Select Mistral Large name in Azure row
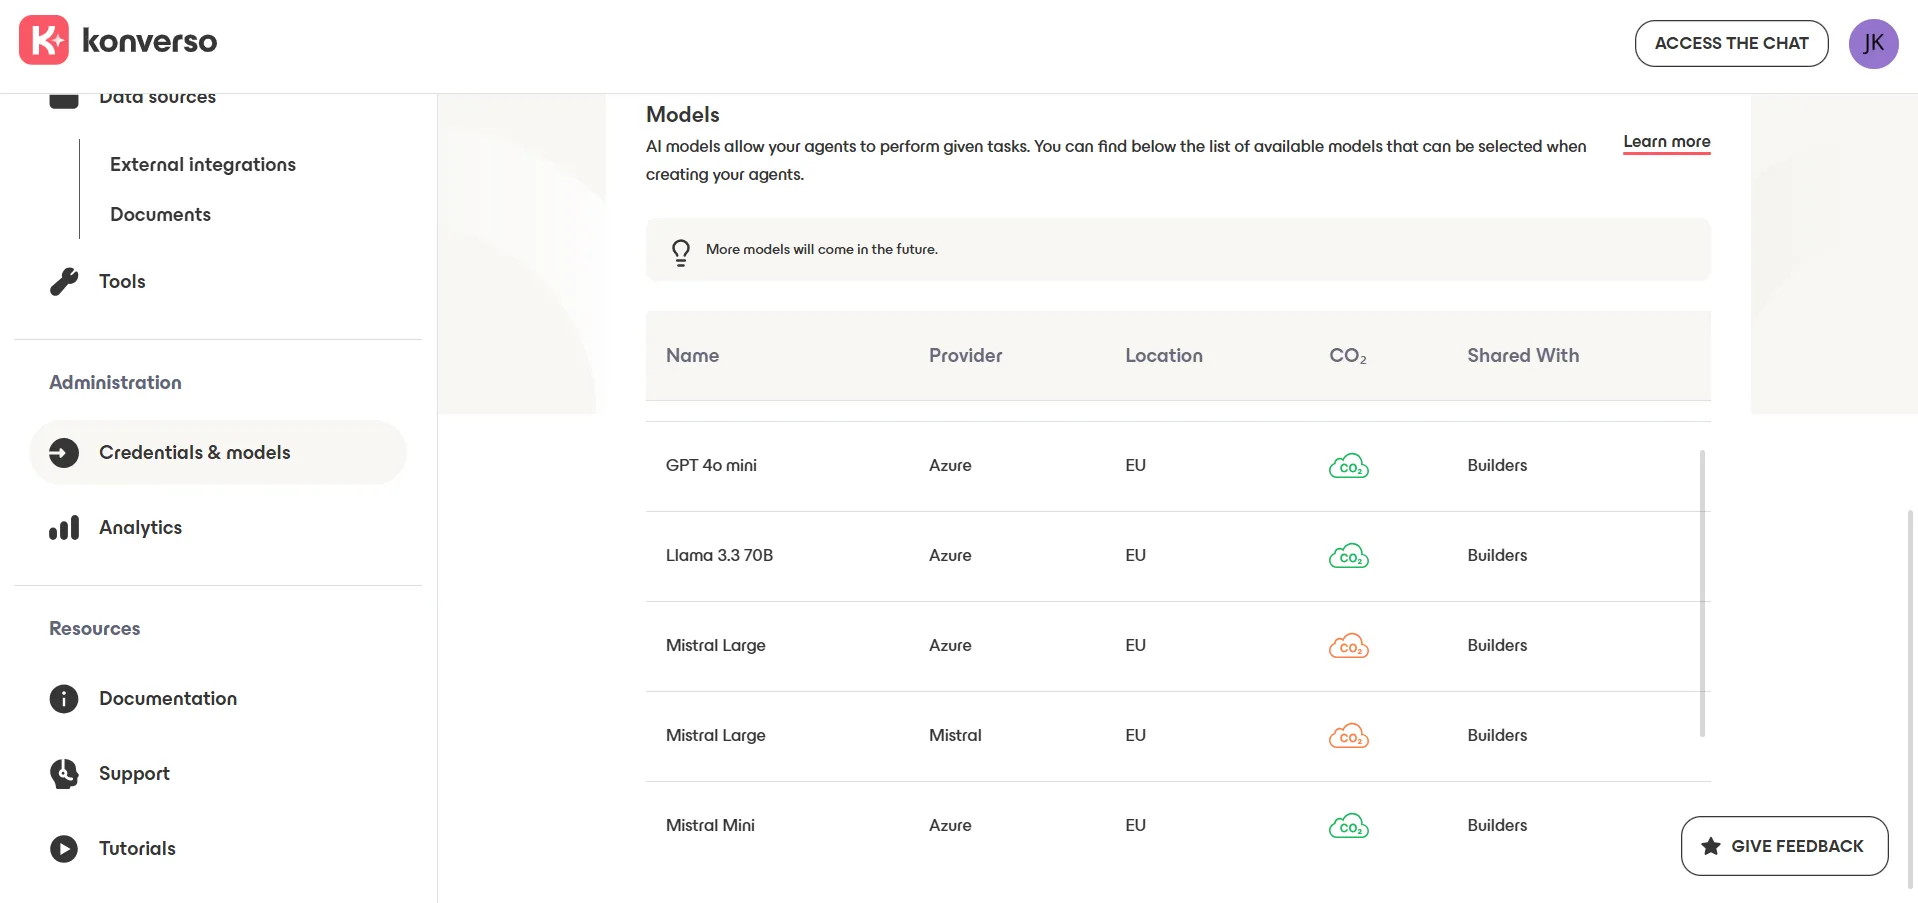The height and width of the screenshot is (903, 1918). [x=715, y=646]
